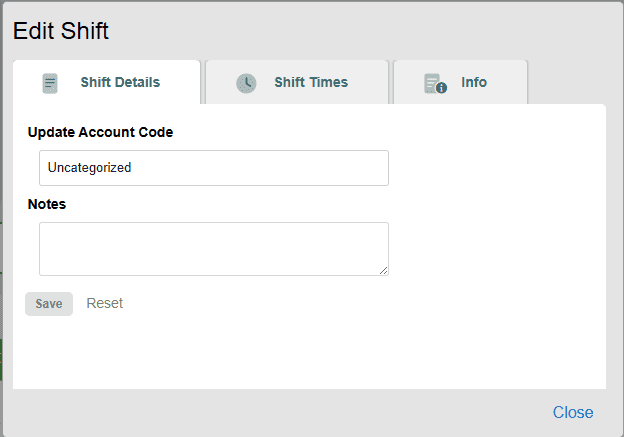Close the Edit Shift dialog
The image size is (624, 437).
click(573, 412)
